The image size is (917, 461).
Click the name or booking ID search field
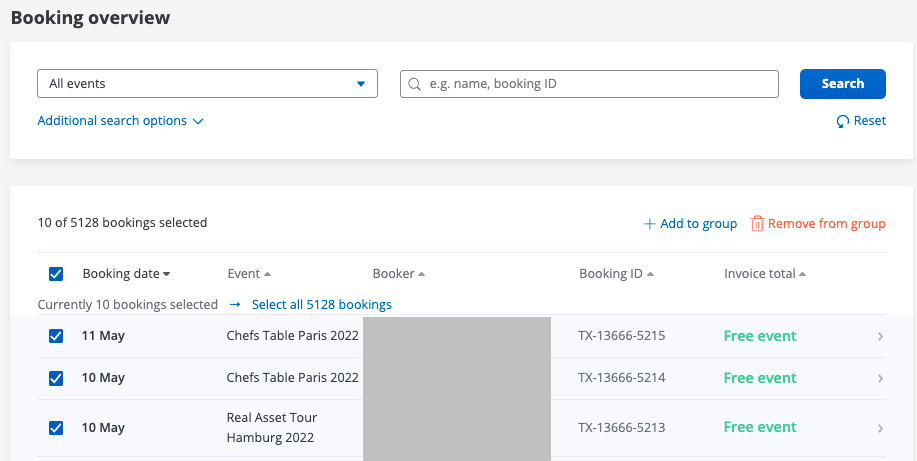point(600,84)
